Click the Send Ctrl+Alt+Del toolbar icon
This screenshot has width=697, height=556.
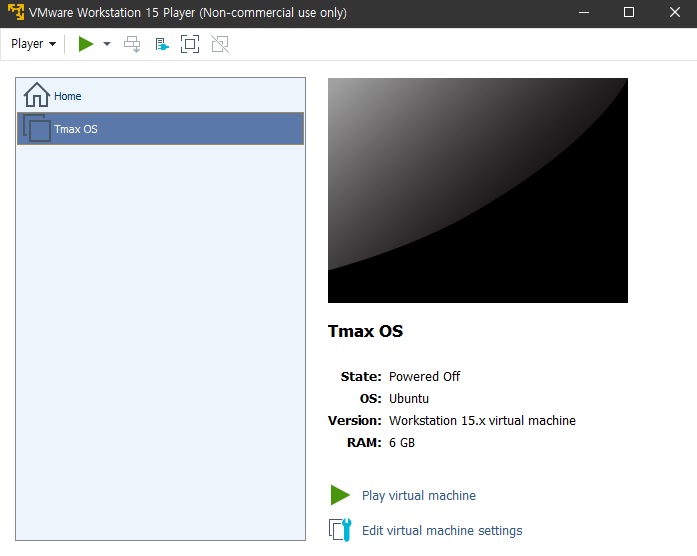tap(132, 44)
